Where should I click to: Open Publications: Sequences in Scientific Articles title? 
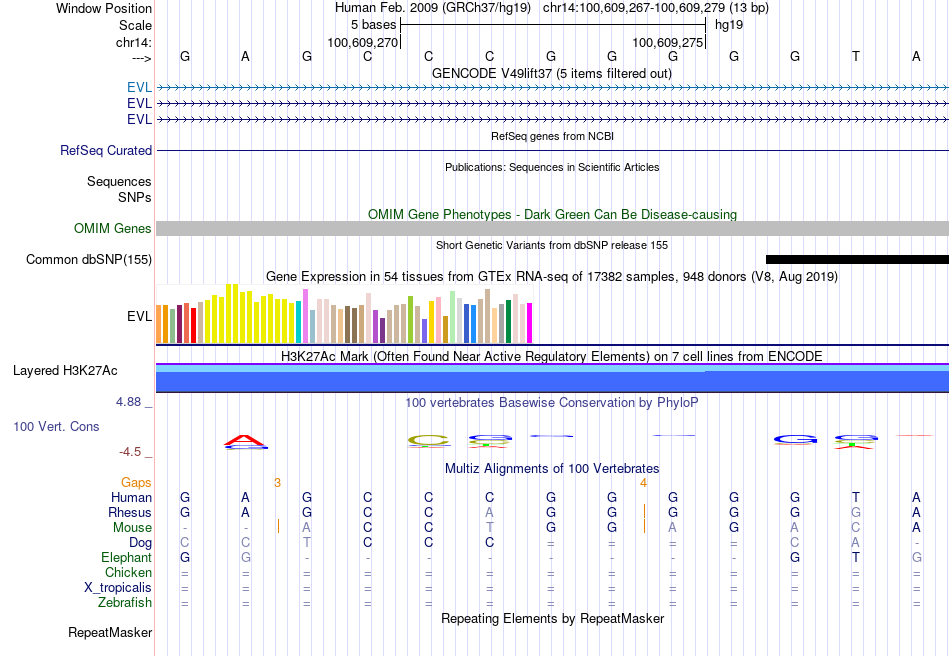(552, 167)
